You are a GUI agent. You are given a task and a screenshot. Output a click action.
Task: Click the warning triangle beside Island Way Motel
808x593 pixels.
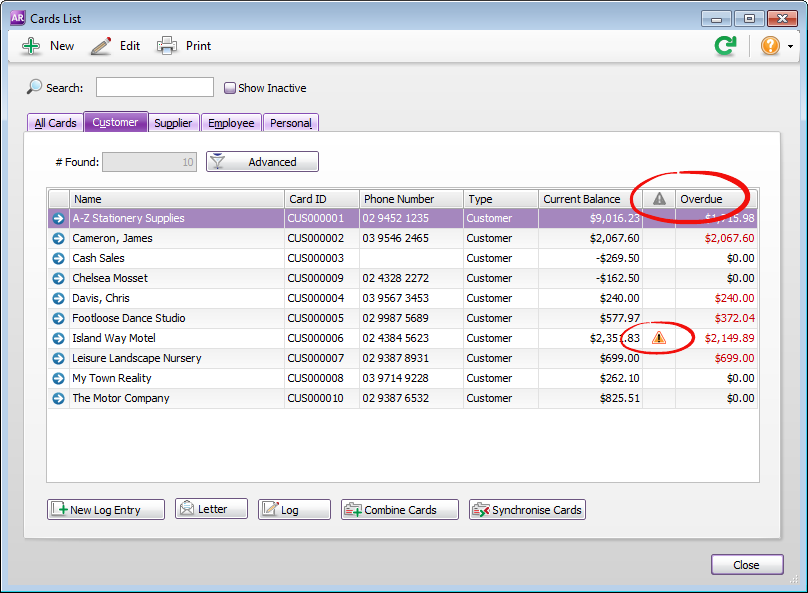(x=658, y=338)
